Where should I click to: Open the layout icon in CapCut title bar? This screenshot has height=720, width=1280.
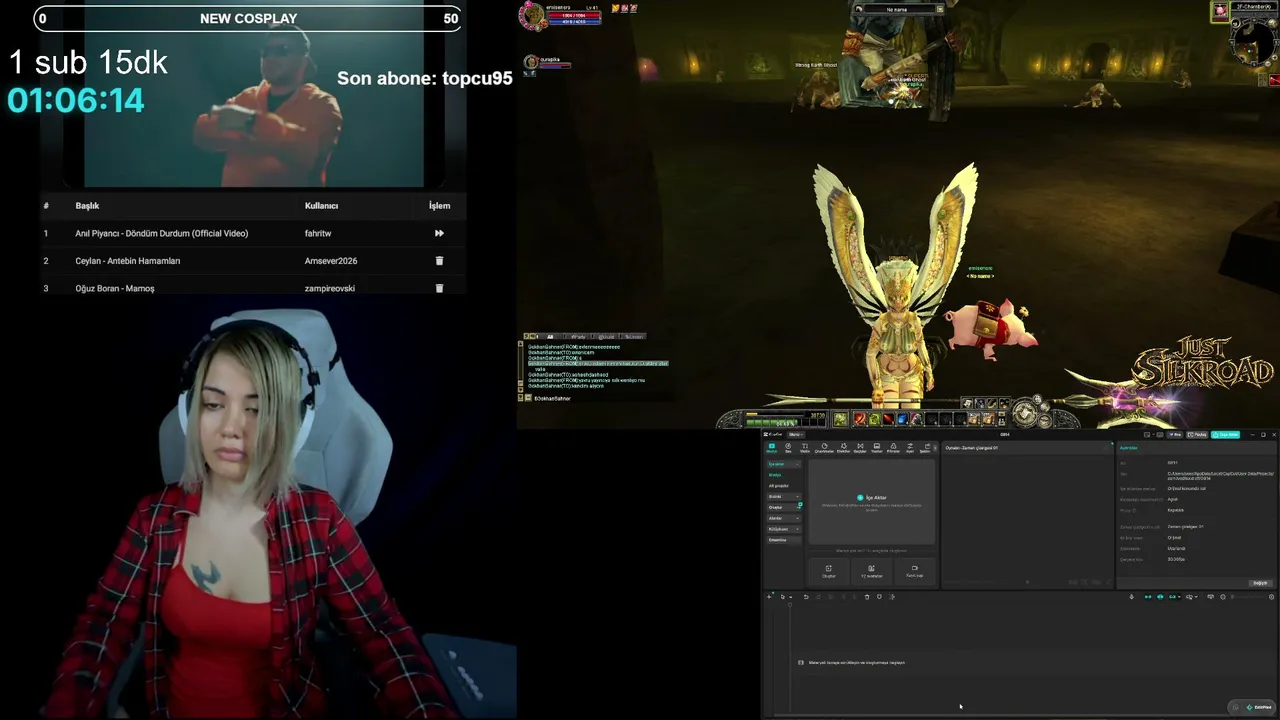pyautogui.click(x=1148, y=435)
